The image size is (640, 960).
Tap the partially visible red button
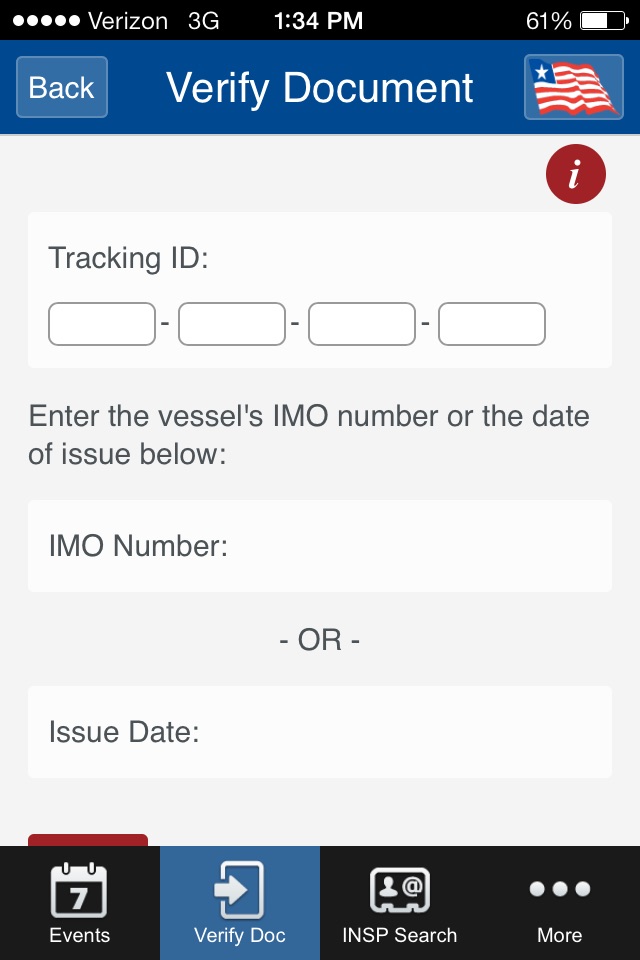point(88,840)
